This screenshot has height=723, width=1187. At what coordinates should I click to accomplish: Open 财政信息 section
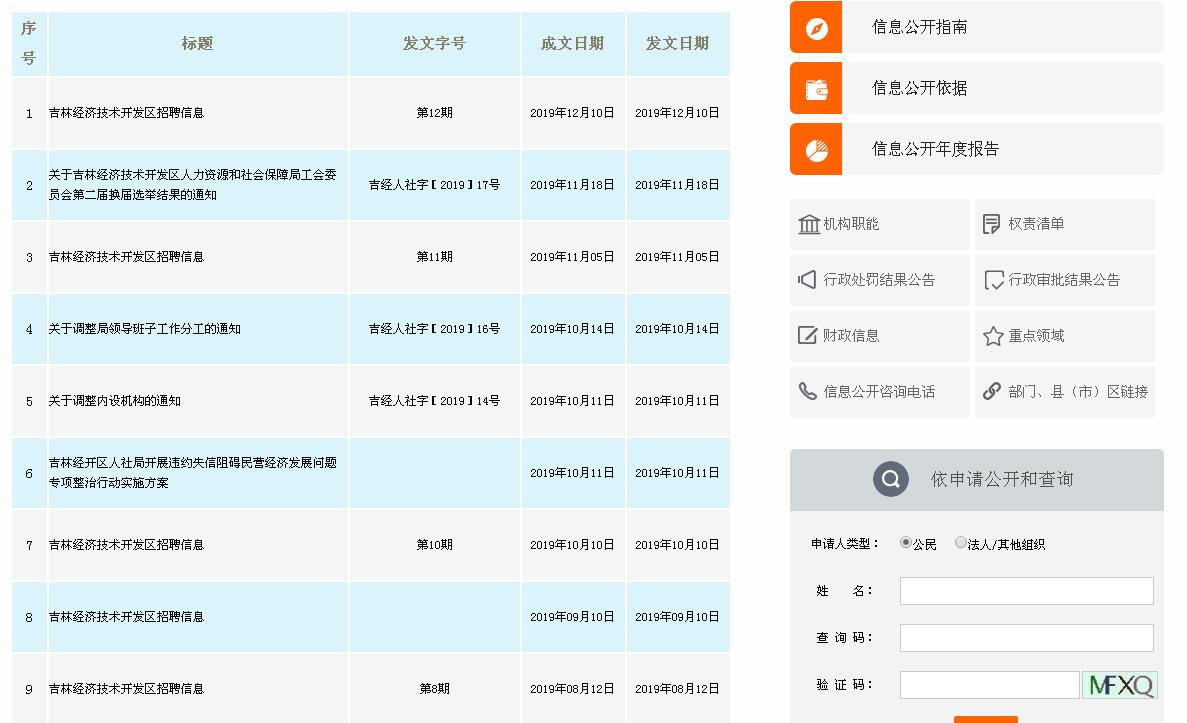click(851, 336)
